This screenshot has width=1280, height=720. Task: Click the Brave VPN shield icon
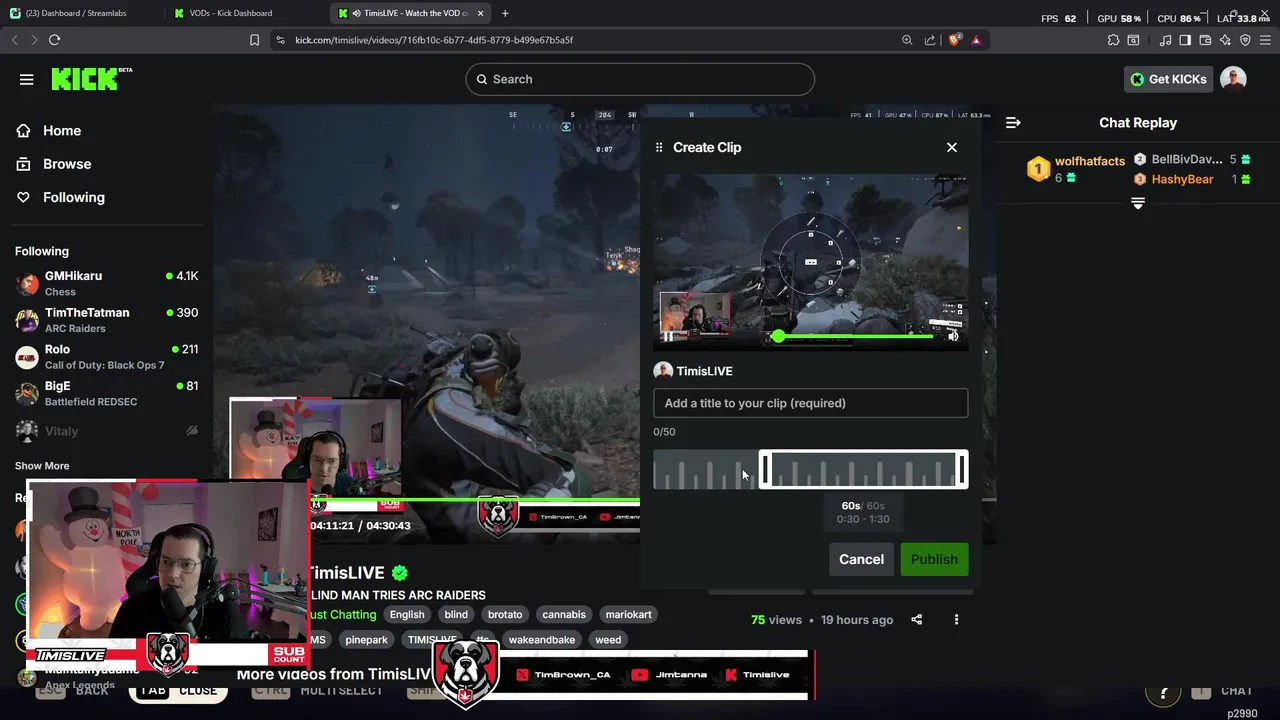point(1245,40)
